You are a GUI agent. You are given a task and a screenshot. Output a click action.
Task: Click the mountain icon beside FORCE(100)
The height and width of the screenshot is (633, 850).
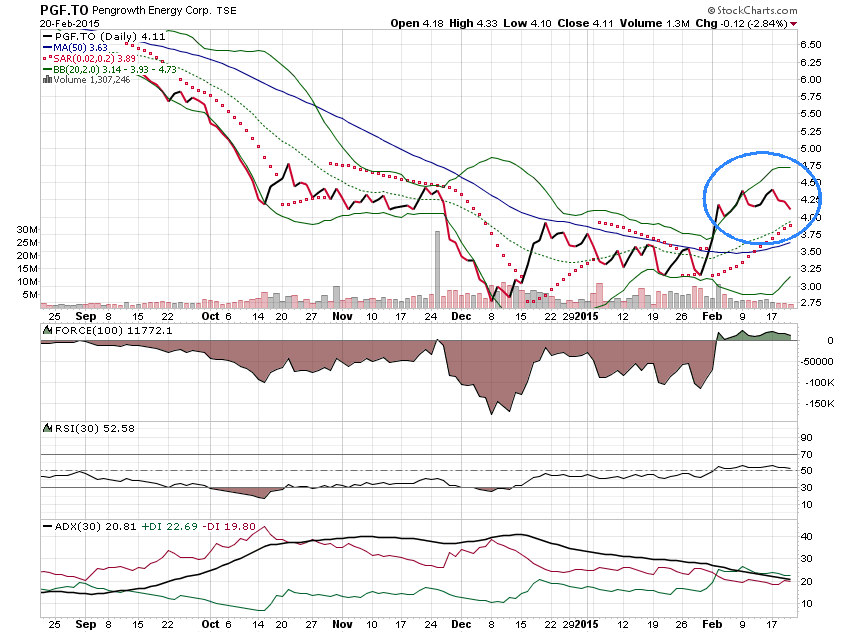coord(47,331)
